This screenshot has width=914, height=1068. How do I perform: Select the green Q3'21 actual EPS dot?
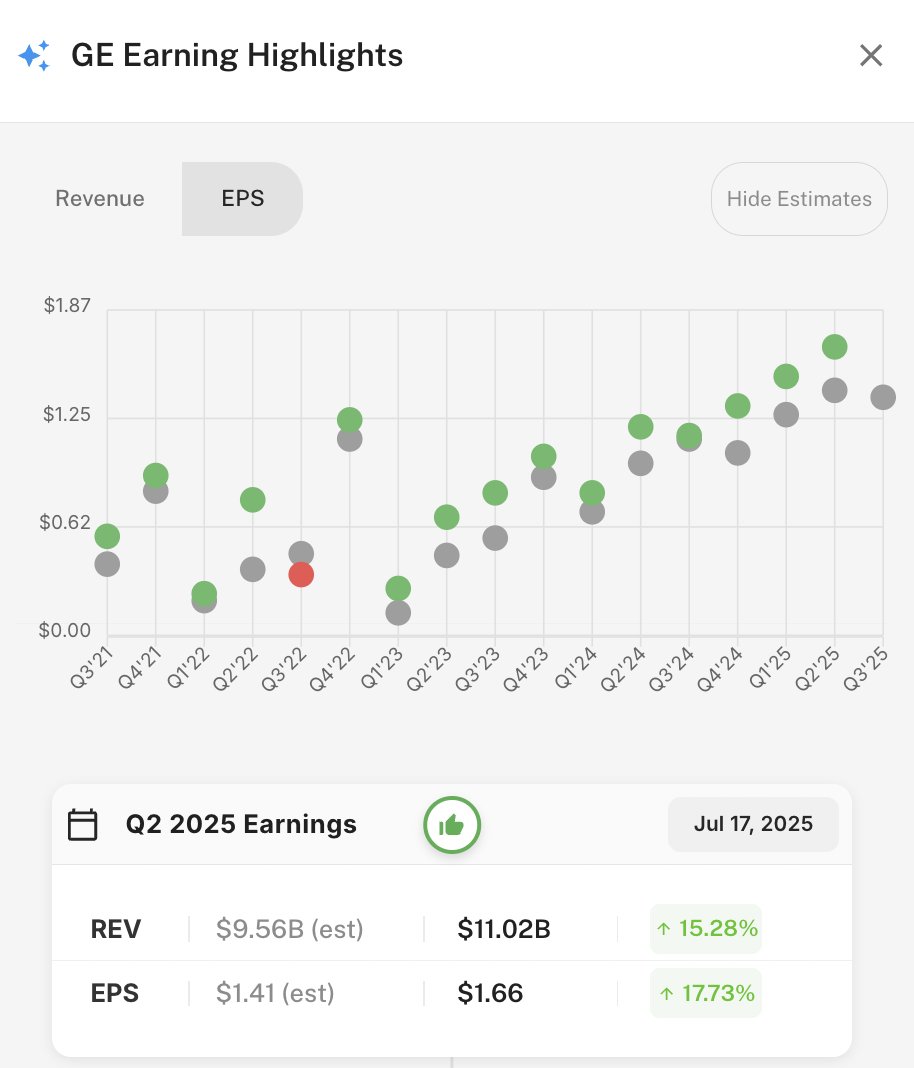(107, 536)
